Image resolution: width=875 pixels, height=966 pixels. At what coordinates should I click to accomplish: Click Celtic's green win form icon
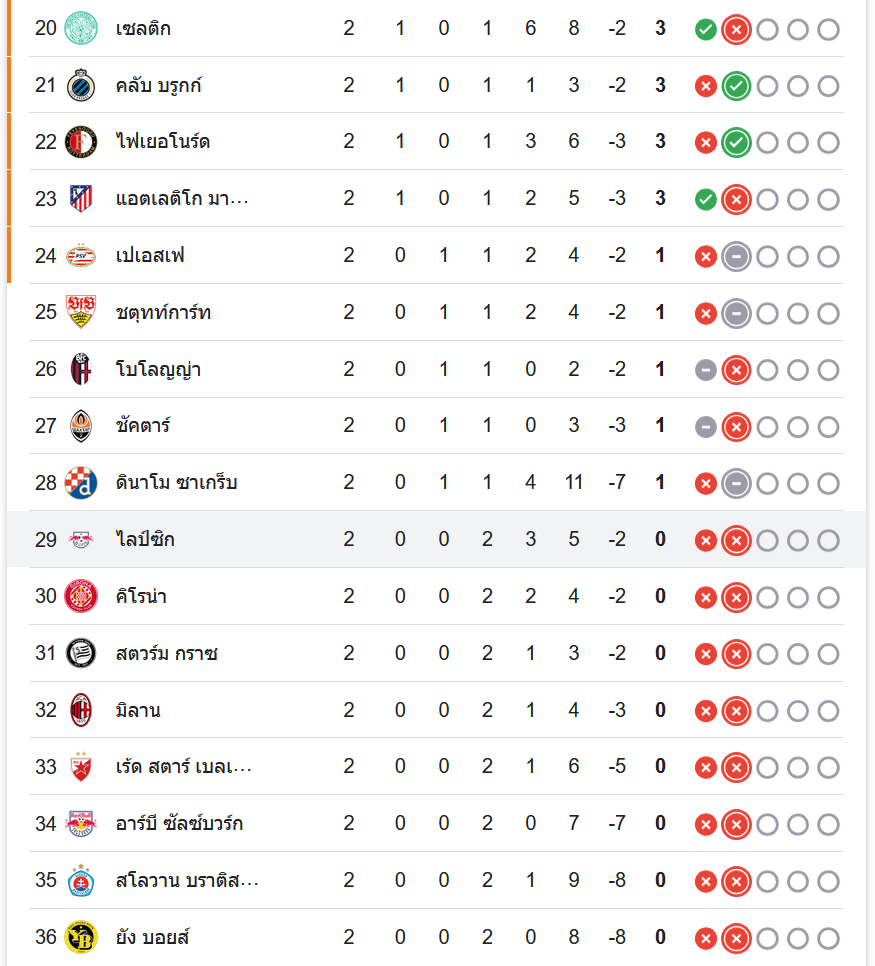[705, 29]
